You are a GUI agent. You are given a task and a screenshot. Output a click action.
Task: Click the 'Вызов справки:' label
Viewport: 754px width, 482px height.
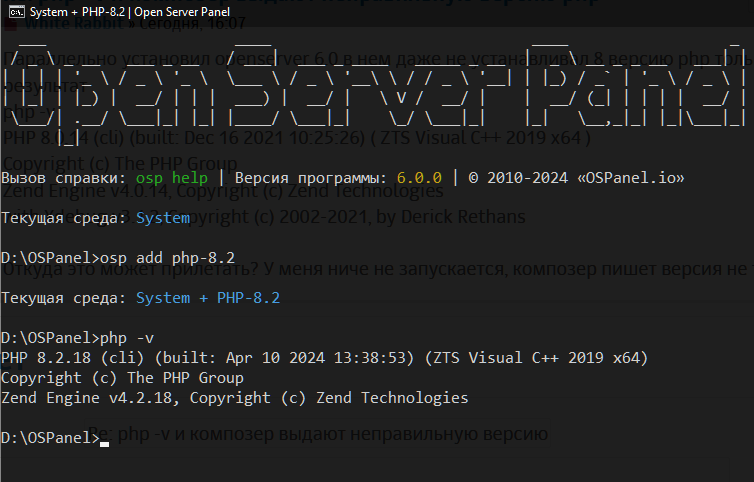(63, 178)
